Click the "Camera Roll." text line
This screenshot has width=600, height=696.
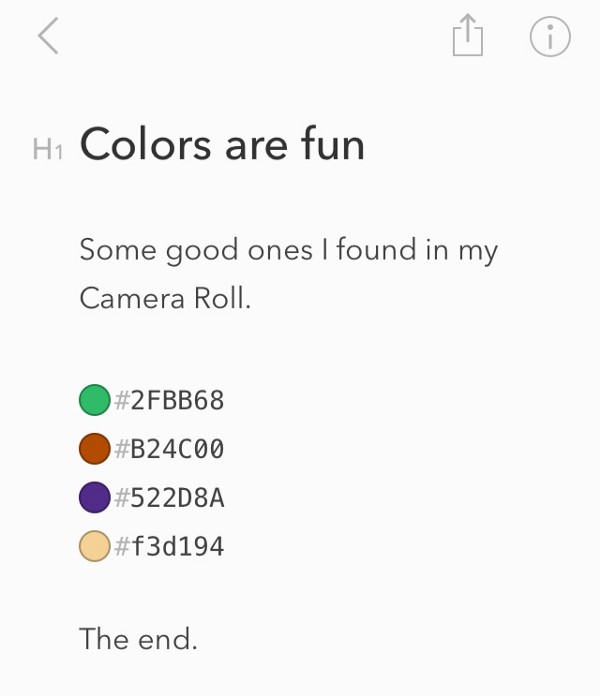coord(165,299)
